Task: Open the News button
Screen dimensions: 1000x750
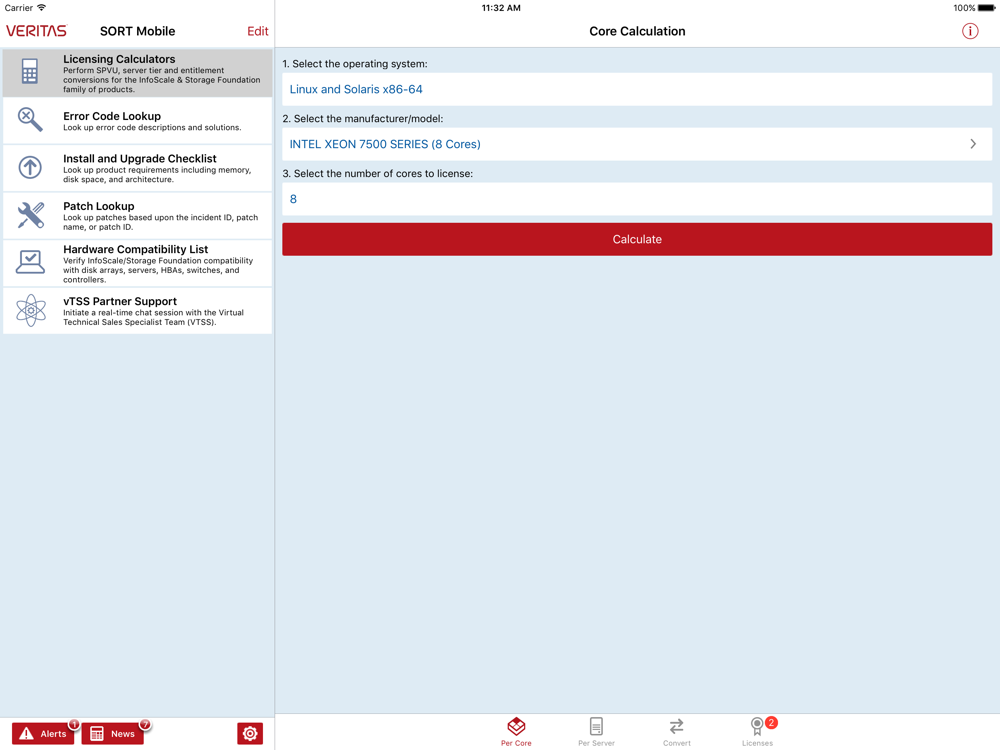Action: [x=112, y=733]
